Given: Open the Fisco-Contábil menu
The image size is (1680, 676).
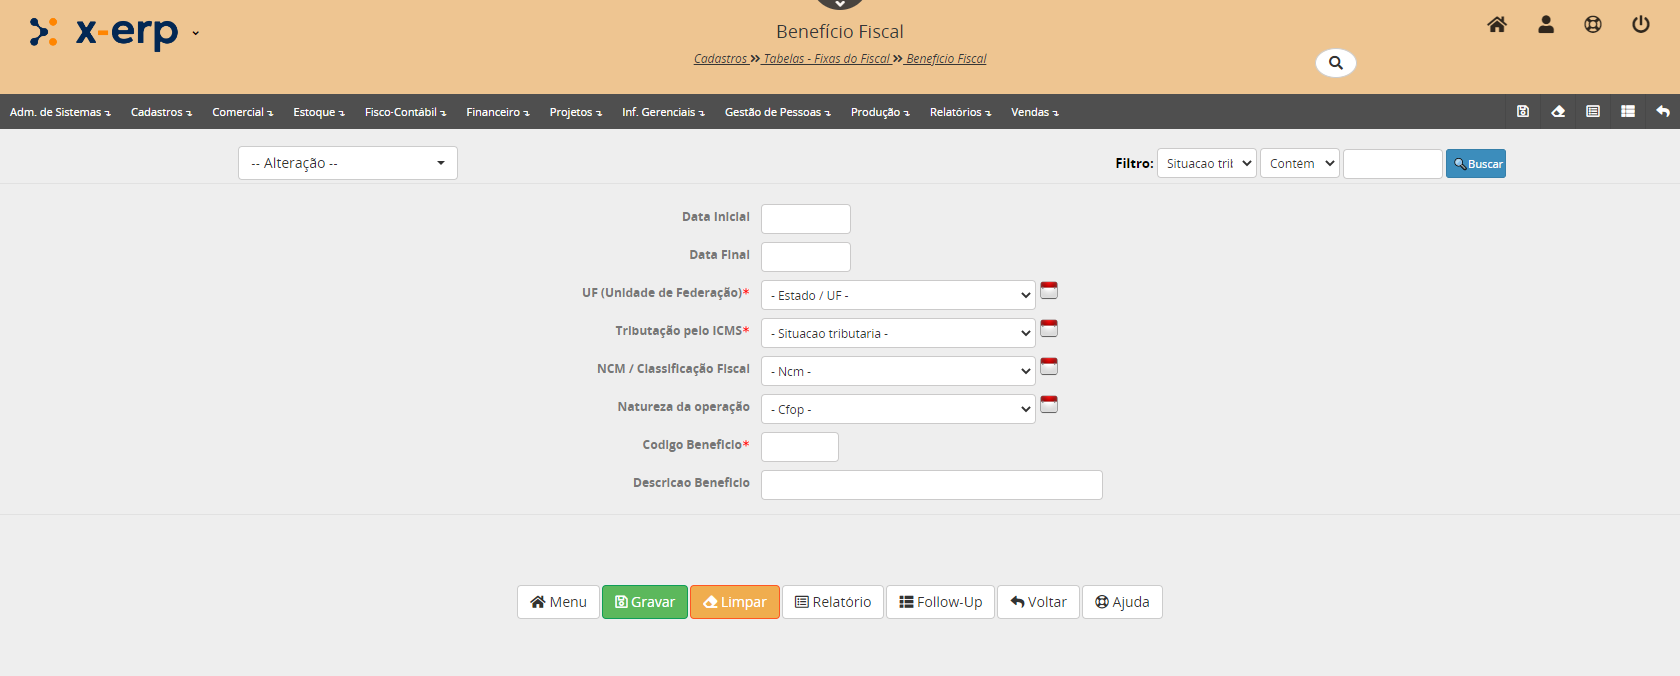Looking at the screenshot, I should click(x=404, y=112).
